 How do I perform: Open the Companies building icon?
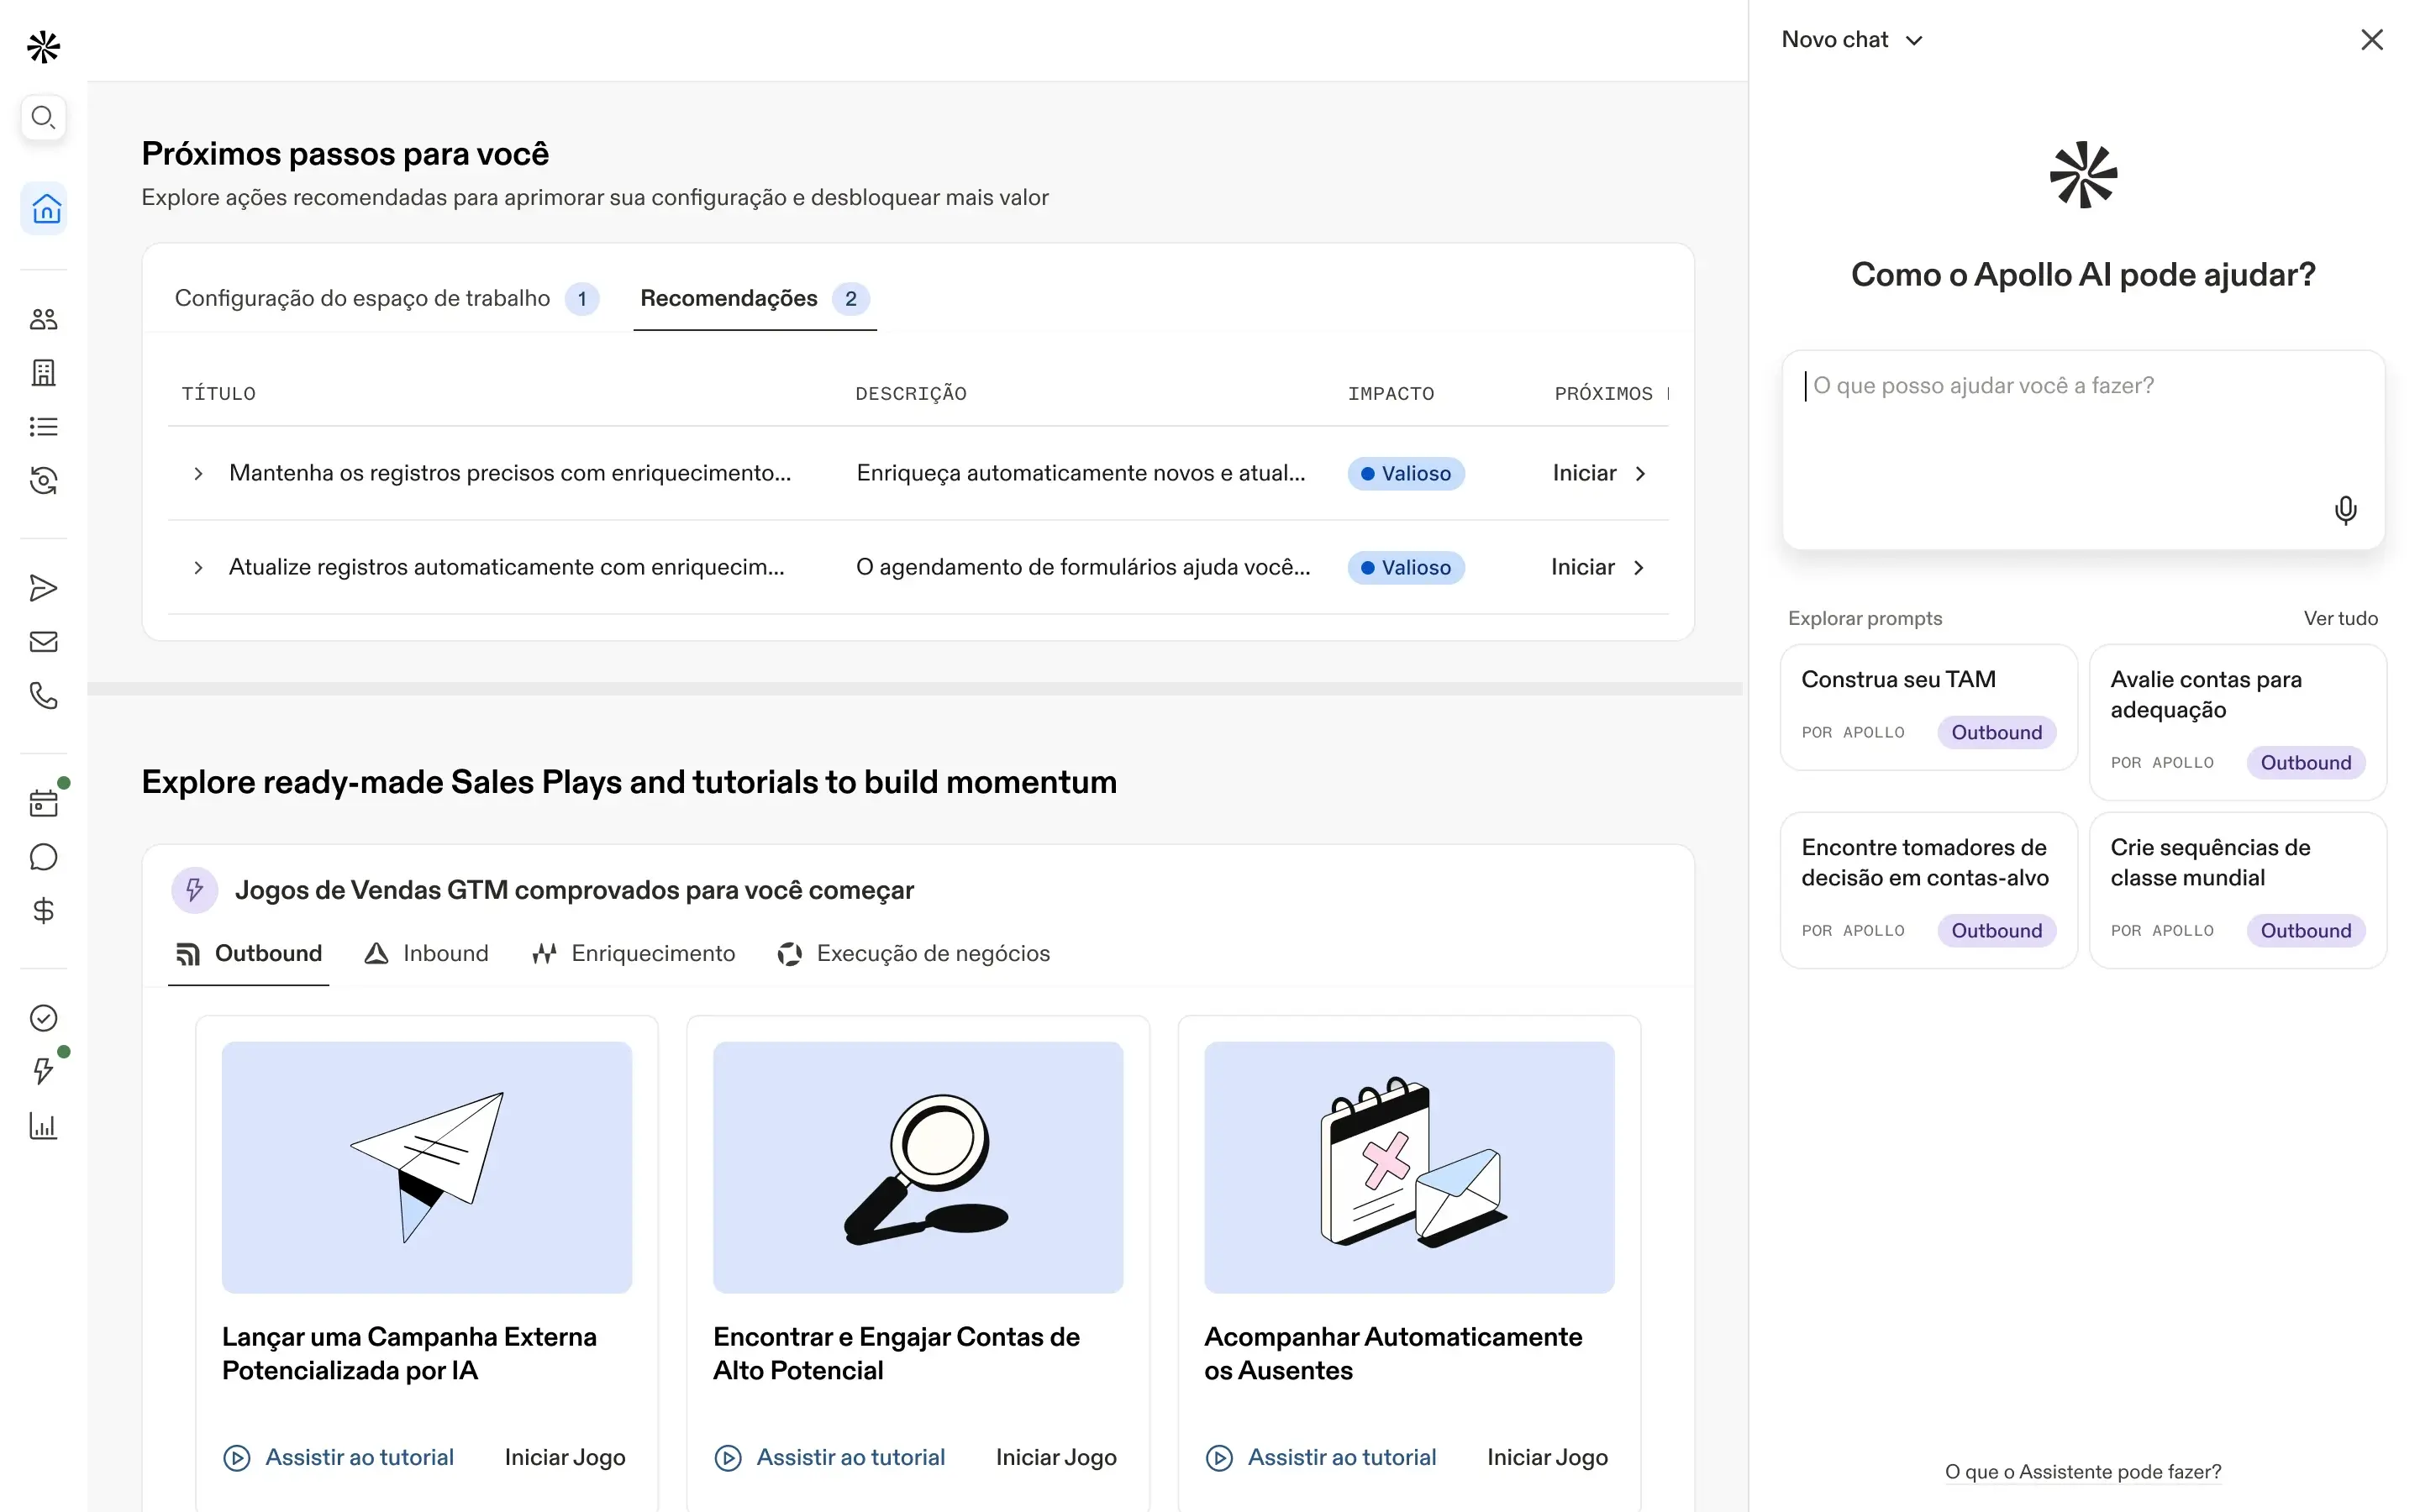pyautogui.click(x=43, y=373)
